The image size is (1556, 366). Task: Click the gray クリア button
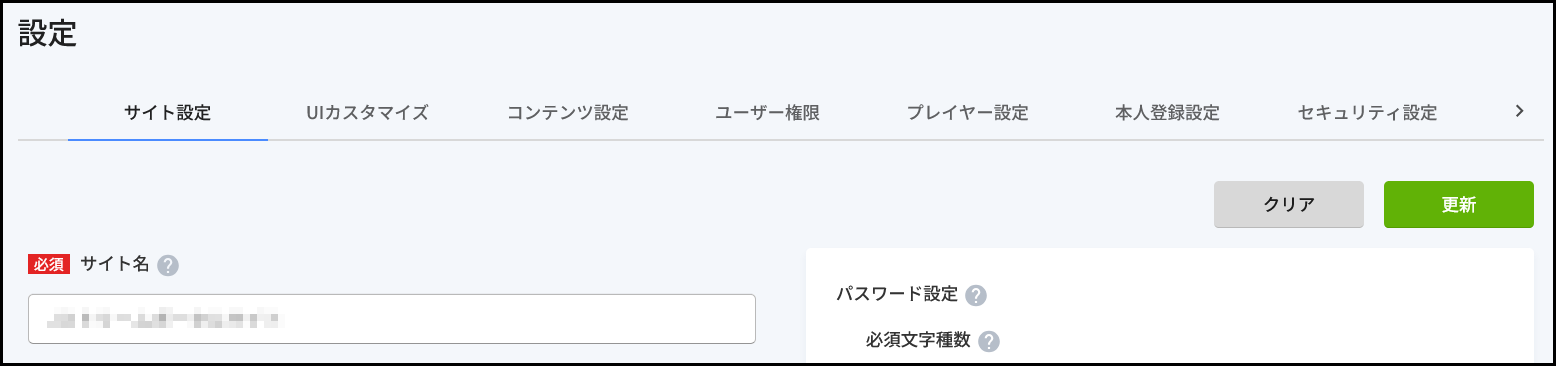(x=1289, y=205)
